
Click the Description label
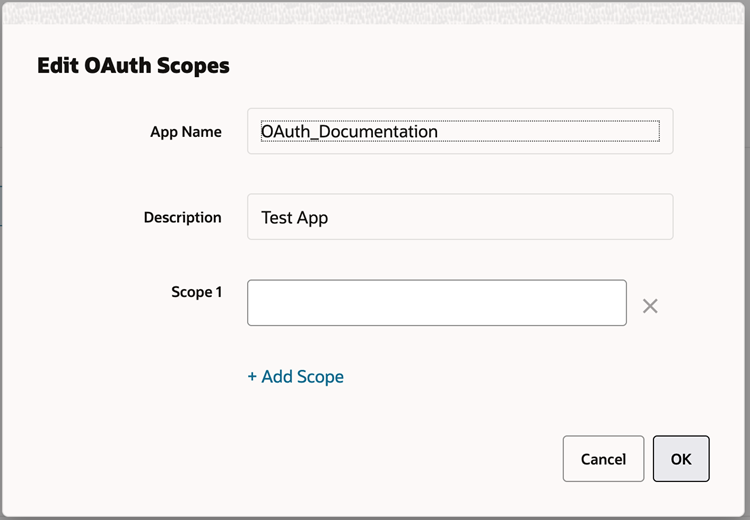(183, 218)
